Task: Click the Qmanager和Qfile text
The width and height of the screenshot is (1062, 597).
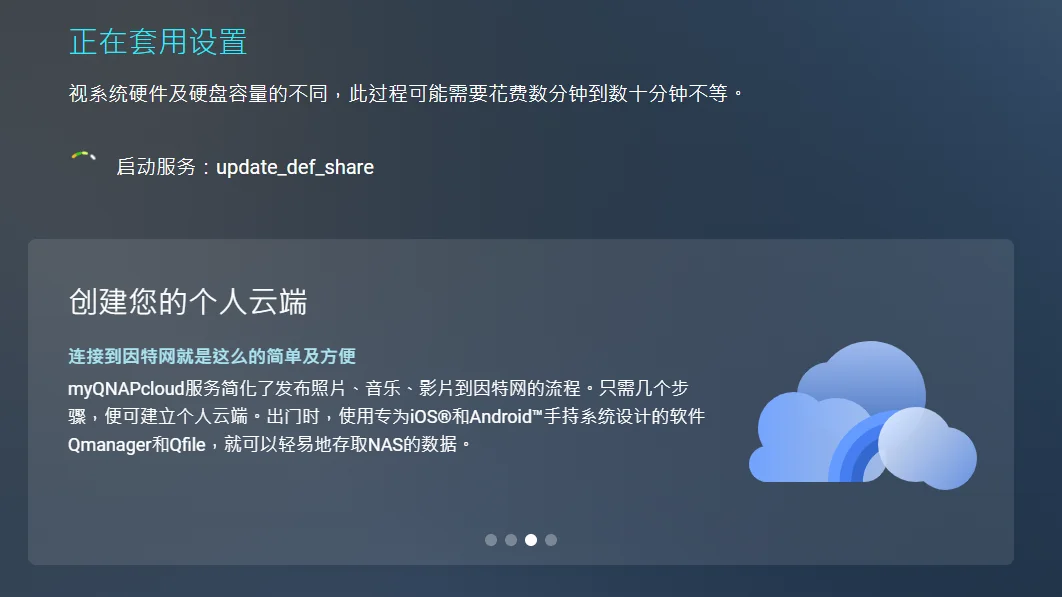Action: (x=136, y=445)
